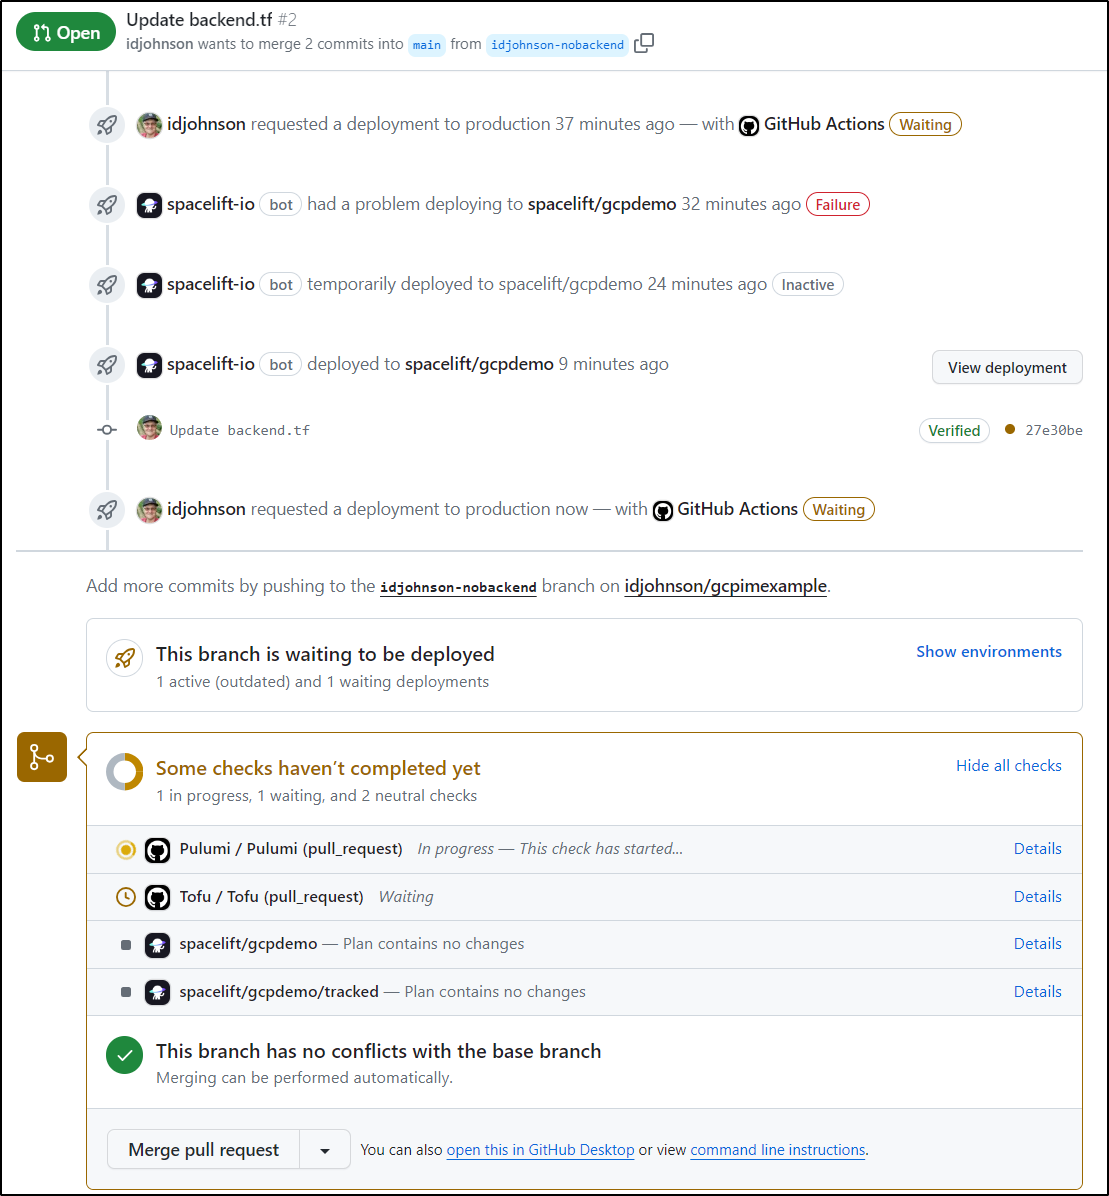Click the spacelift/gcpdemo environment in the 9 minutes ago row
The width and height of the screenshot is (1109, 1196).
click(x=479, y=365)
